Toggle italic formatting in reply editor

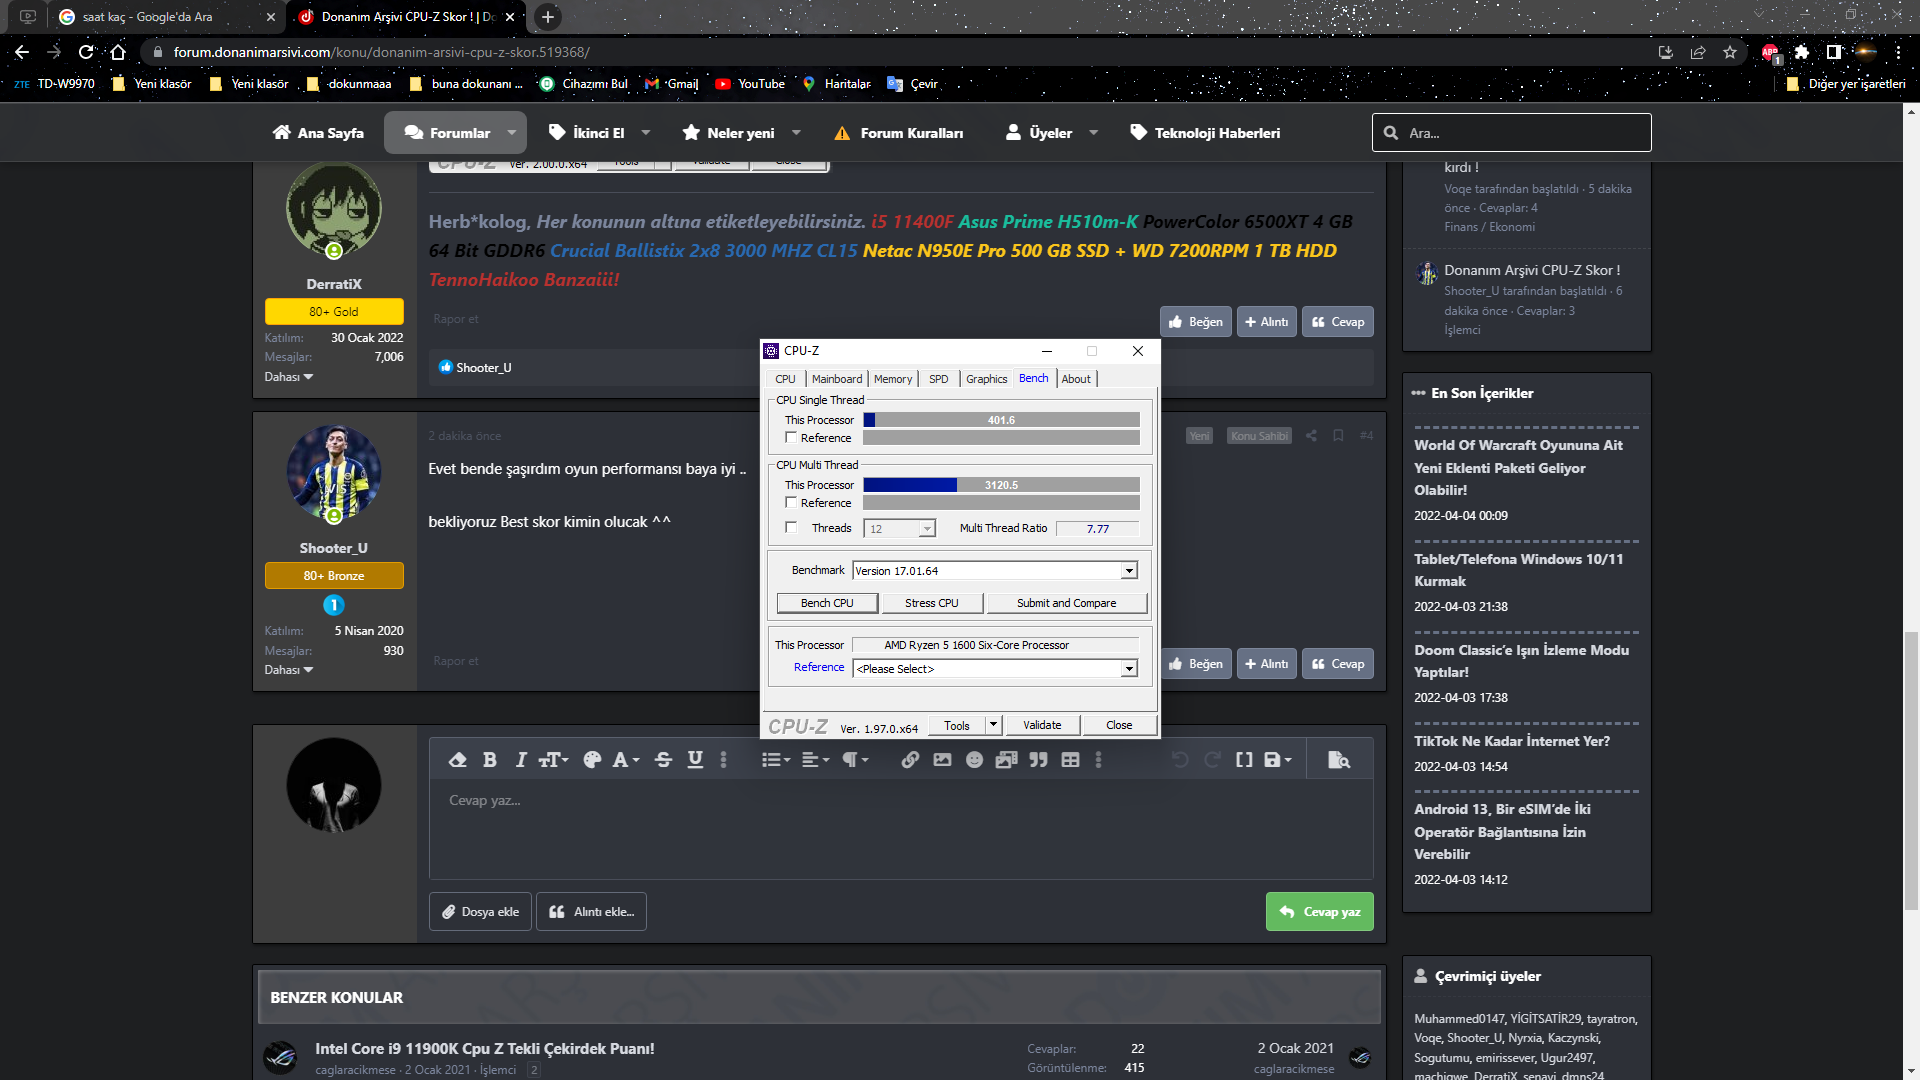[521, 760]
